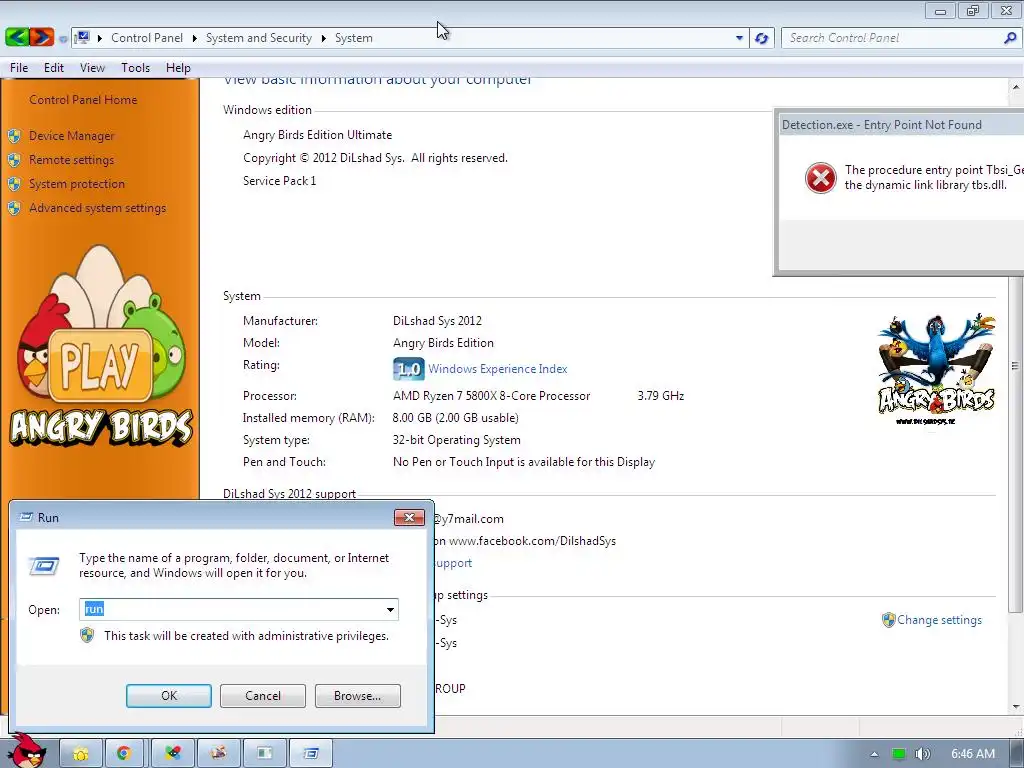Click the orange Forward navigation arrow
The width and height of the screenshot is (1024, 768).
pyautogui.click(x=41, y=37)
